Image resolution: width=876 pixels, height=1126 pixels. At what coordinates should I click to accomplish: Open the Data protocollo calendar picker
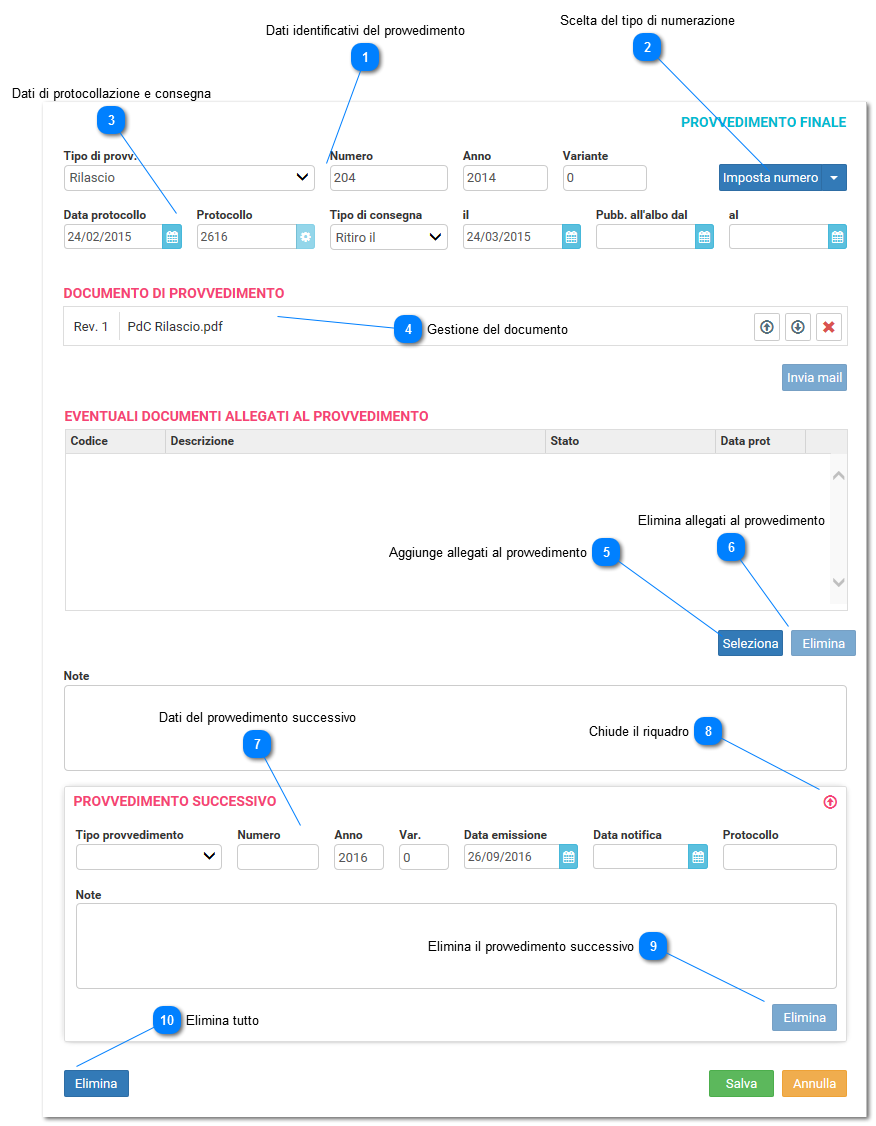172,237
